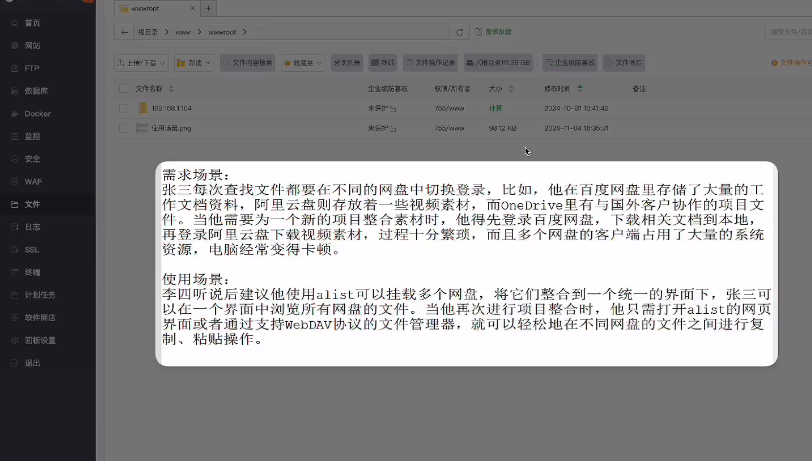This screenshot has width=812, height=461.
Task: Open the 文件同步 sync tool
Action: [624, 63]
